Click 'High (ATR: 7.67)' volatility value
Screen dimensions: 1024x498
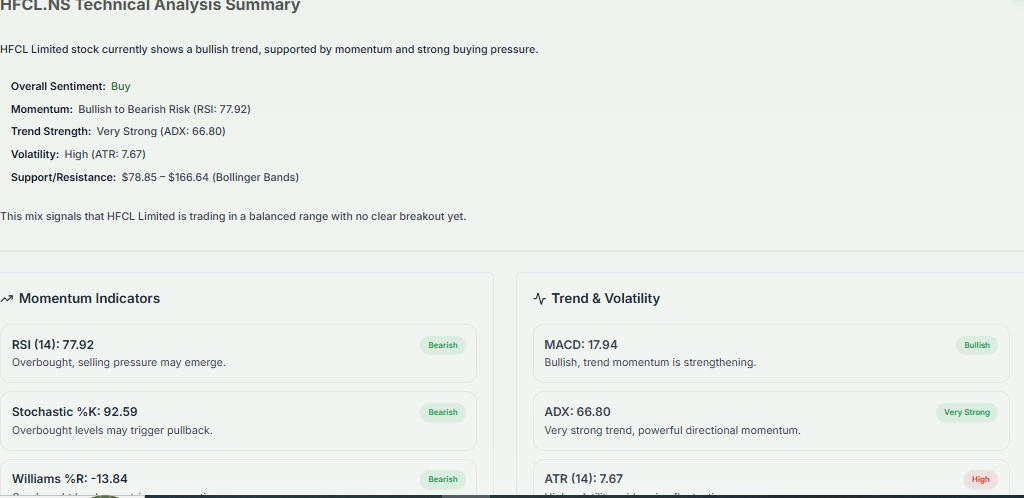pyautogui.click(x=105, y=154)
